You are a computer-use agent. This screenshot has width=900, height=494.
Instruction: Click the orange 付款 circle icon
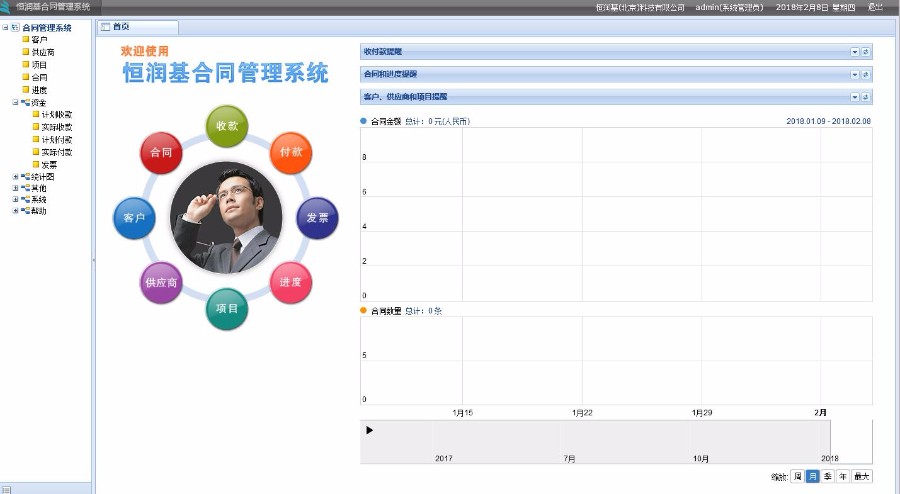(291, 153)
